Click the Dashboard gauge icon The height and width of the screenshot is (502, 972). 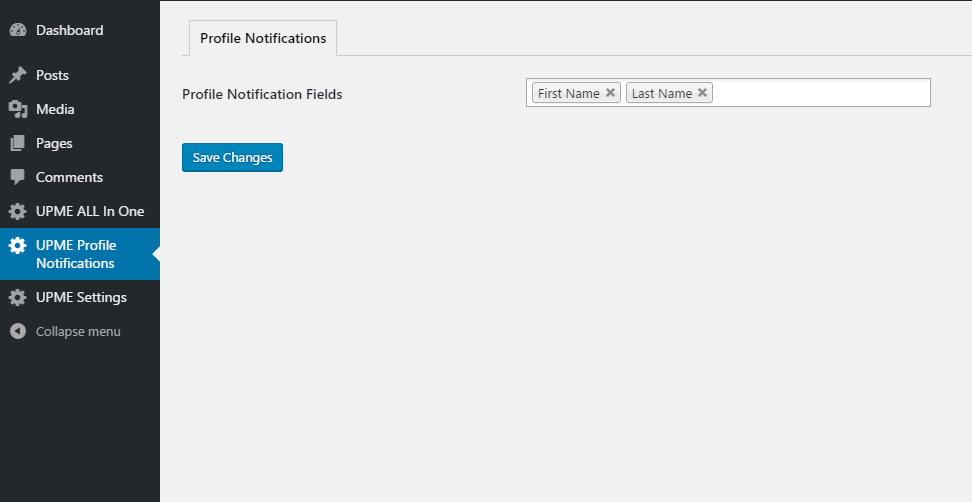pyautogui.click(x=18, y=30)
